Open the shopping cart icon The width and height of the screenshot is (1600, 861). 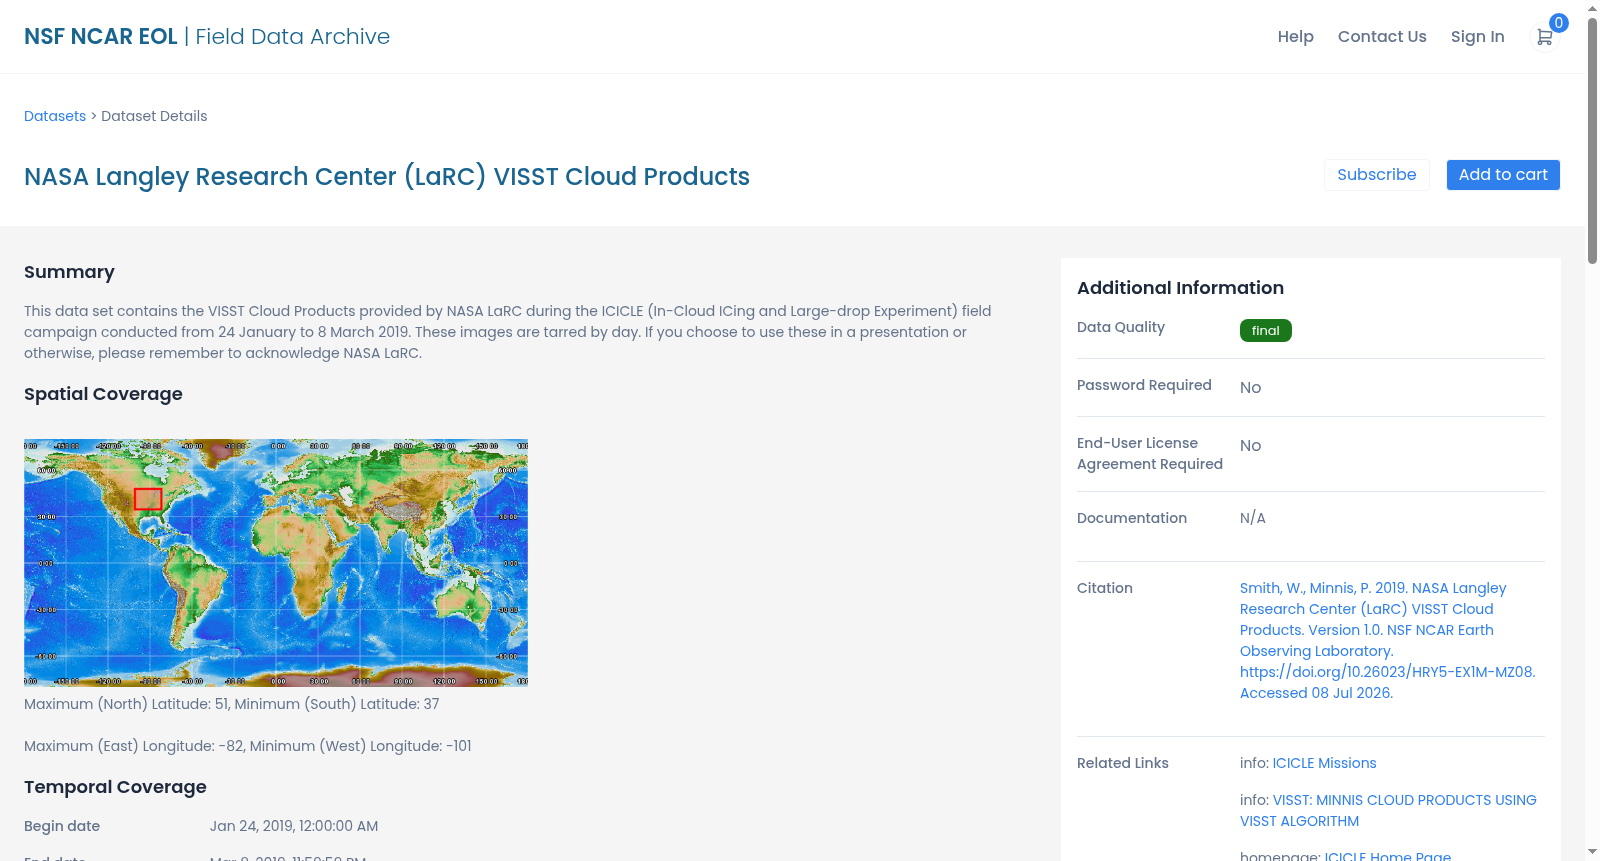(1545, 37)
